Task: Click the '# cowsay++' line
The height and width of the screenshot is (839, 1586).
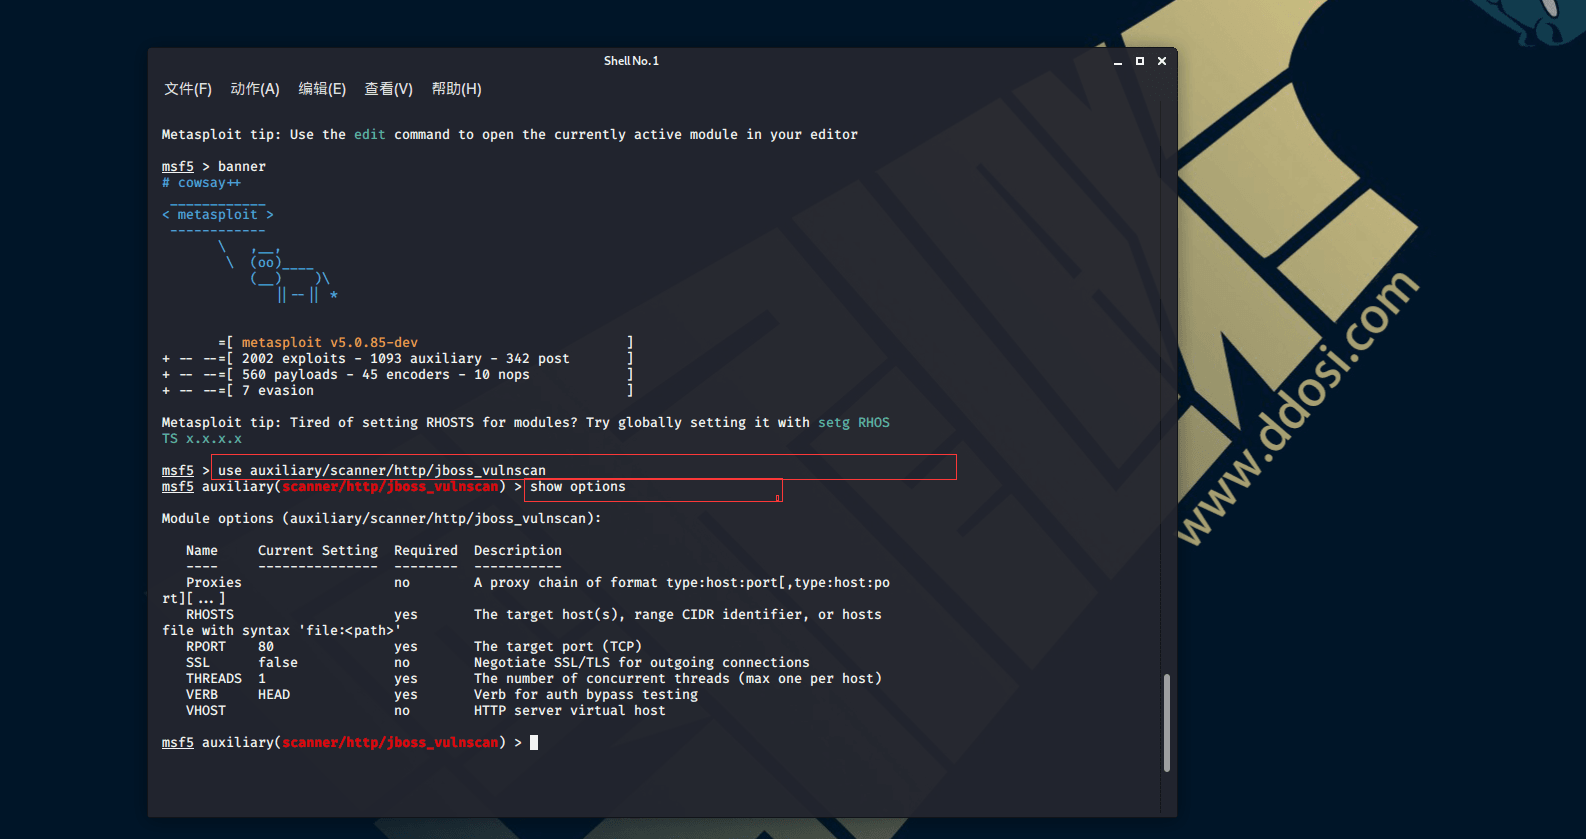Action: point(202,183)
